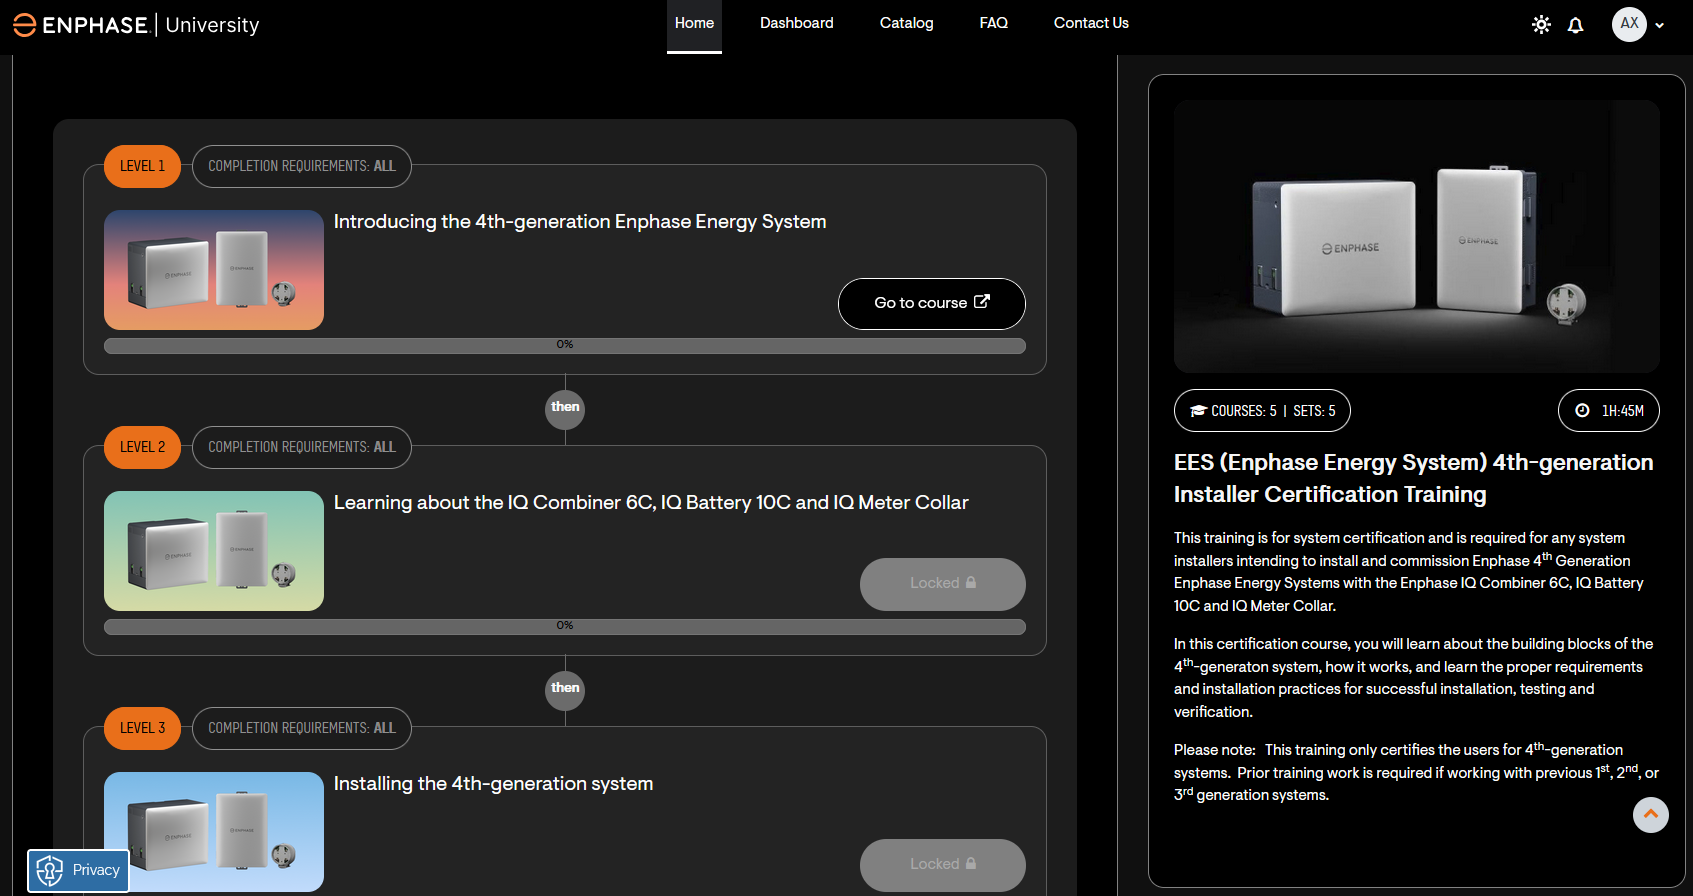Click the Level 1 progress bar

tap(565, 345)
